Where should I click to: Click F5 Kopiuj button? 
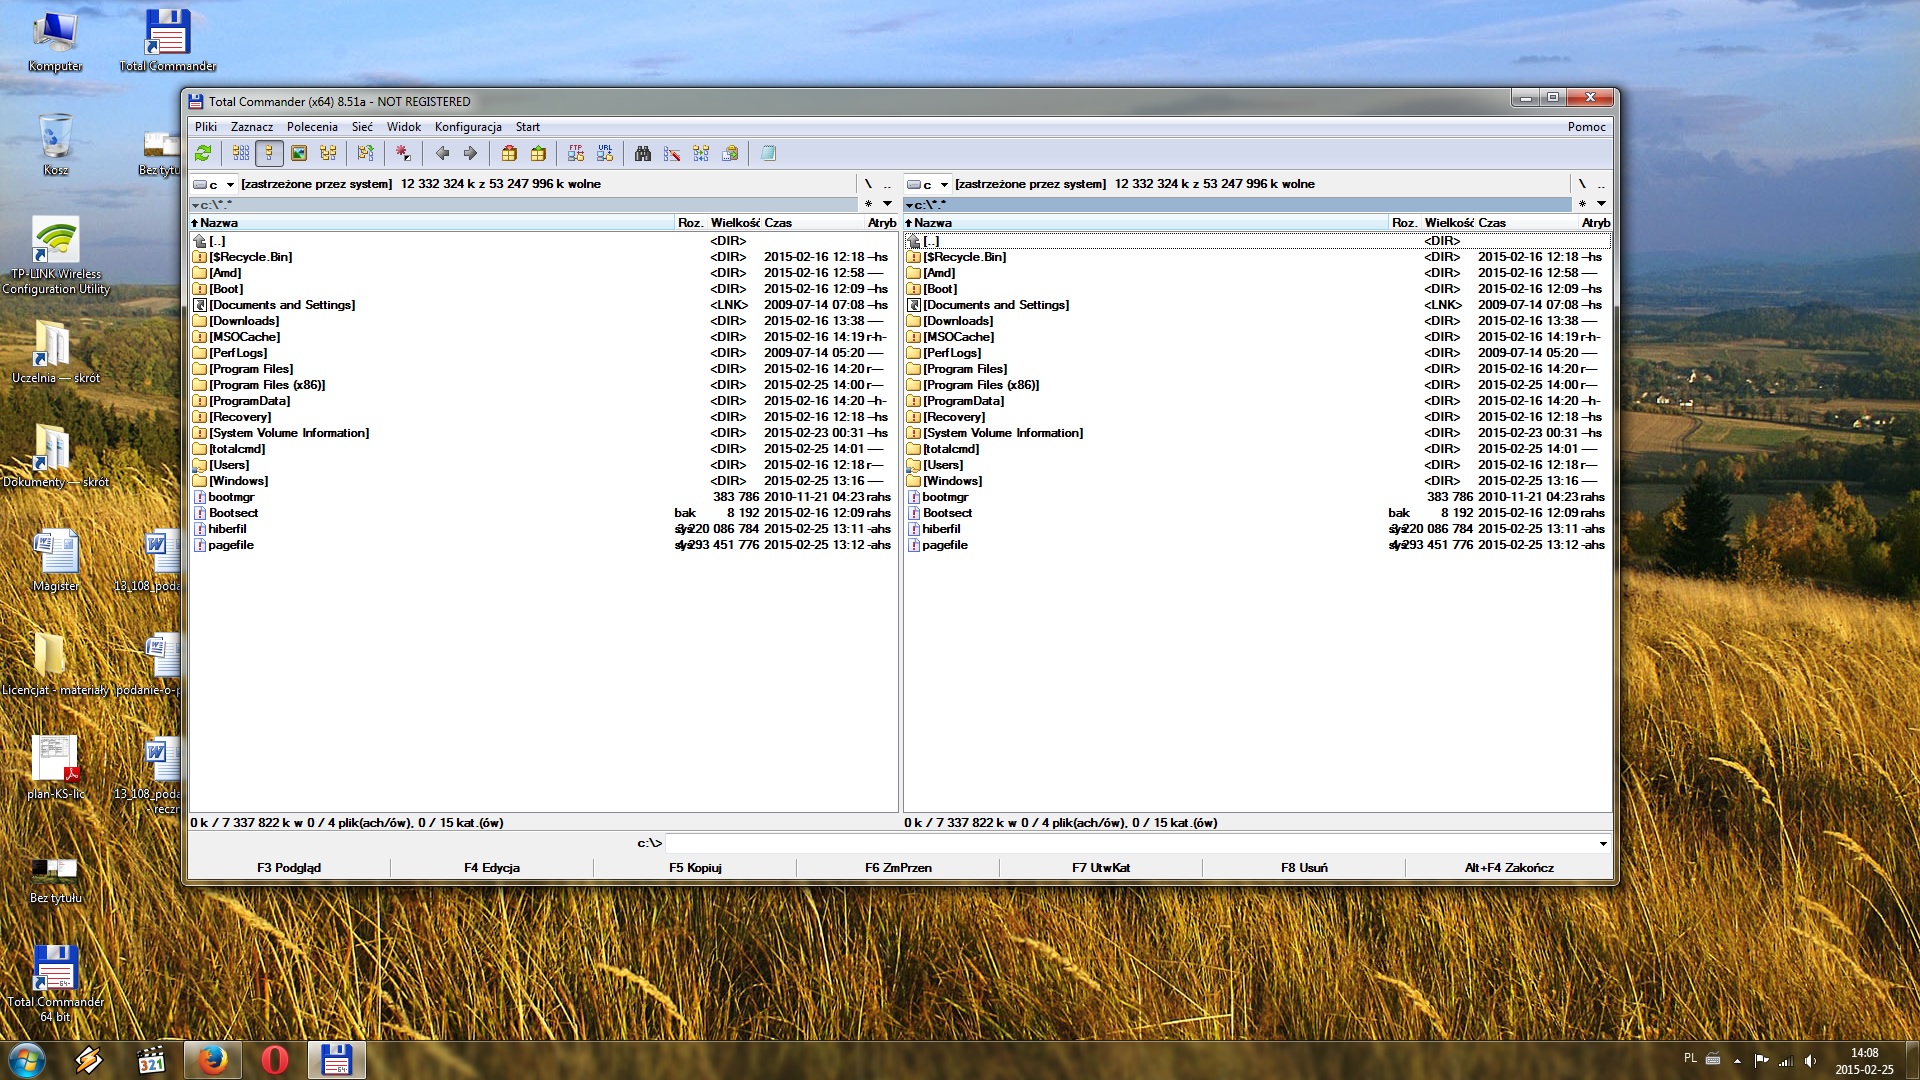coord(695,868)
